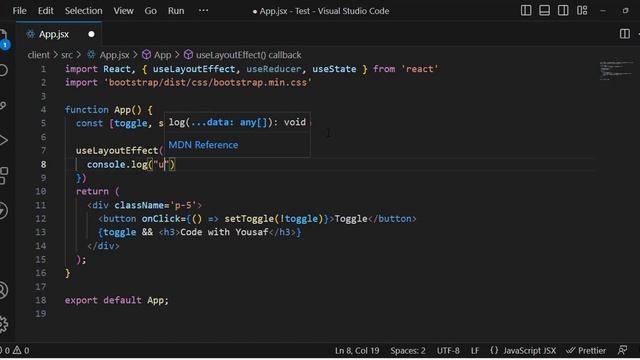This screenshot has width=640, height=360.
Task: Change indentation via 'Spaces: 2'
Action: coord(407,351)
